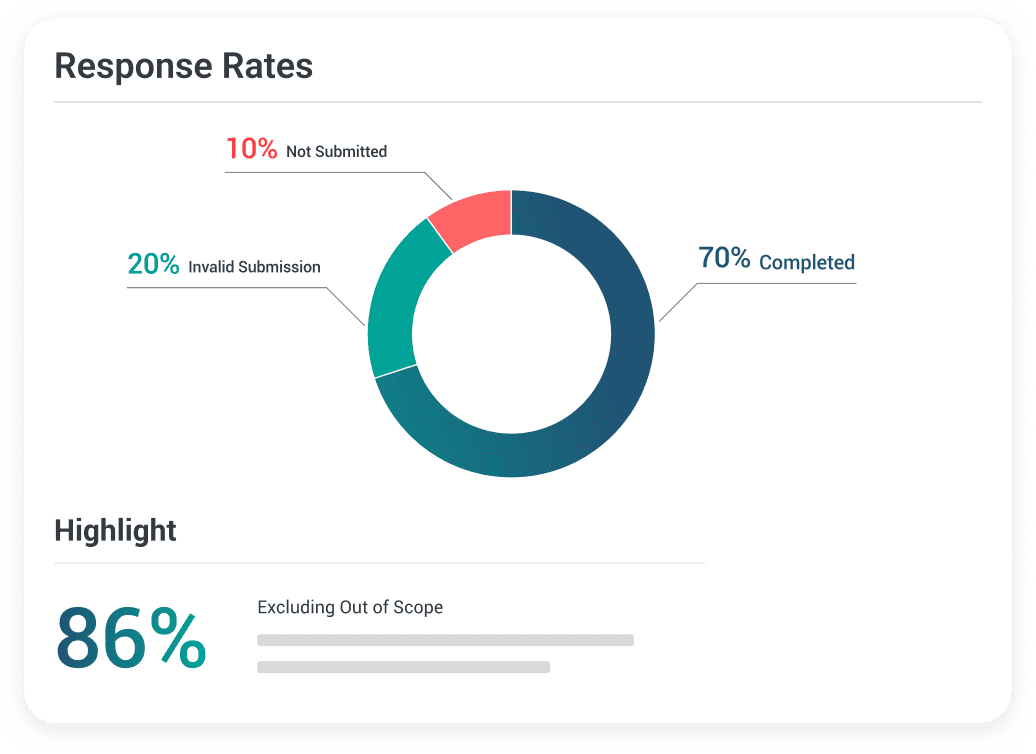The image size is (1036, 754).
Task: Select the Not Submitted legend text
Action: [x=336, y=152]
